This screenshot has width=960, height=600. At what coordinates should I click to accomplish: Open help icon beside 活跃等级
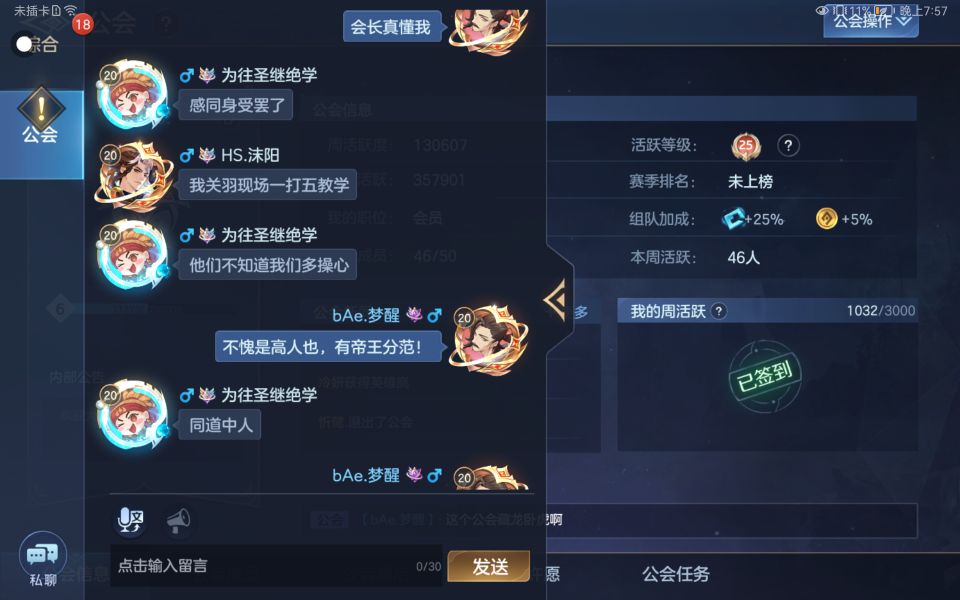pos(788,146)
